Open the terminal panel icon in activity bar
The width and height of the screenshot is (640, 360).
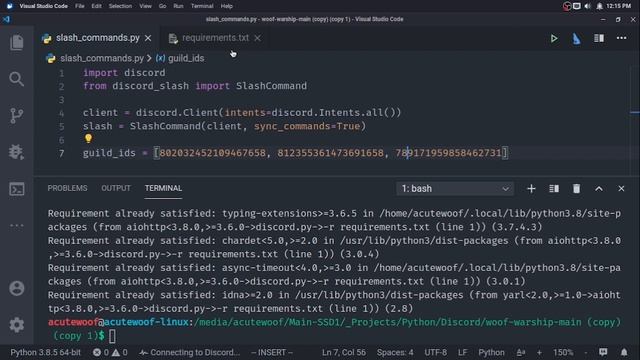point(17,189)
